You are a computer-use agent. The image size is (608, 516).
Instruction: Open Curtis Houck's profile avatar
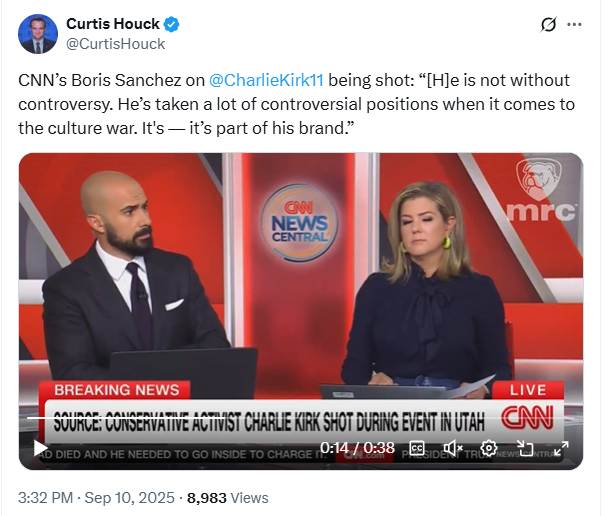click(x=38, y=34)
